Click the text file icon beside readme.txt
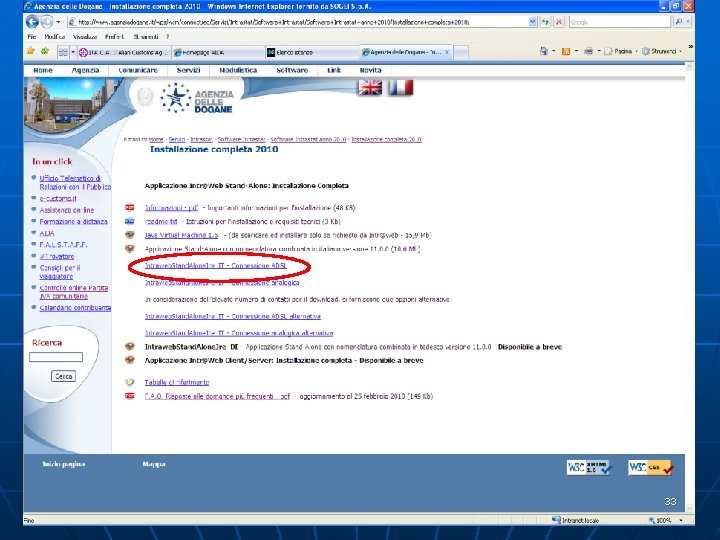Image resolution: width=720 pixels, height=540 pixels. click(x=130, y=221)
